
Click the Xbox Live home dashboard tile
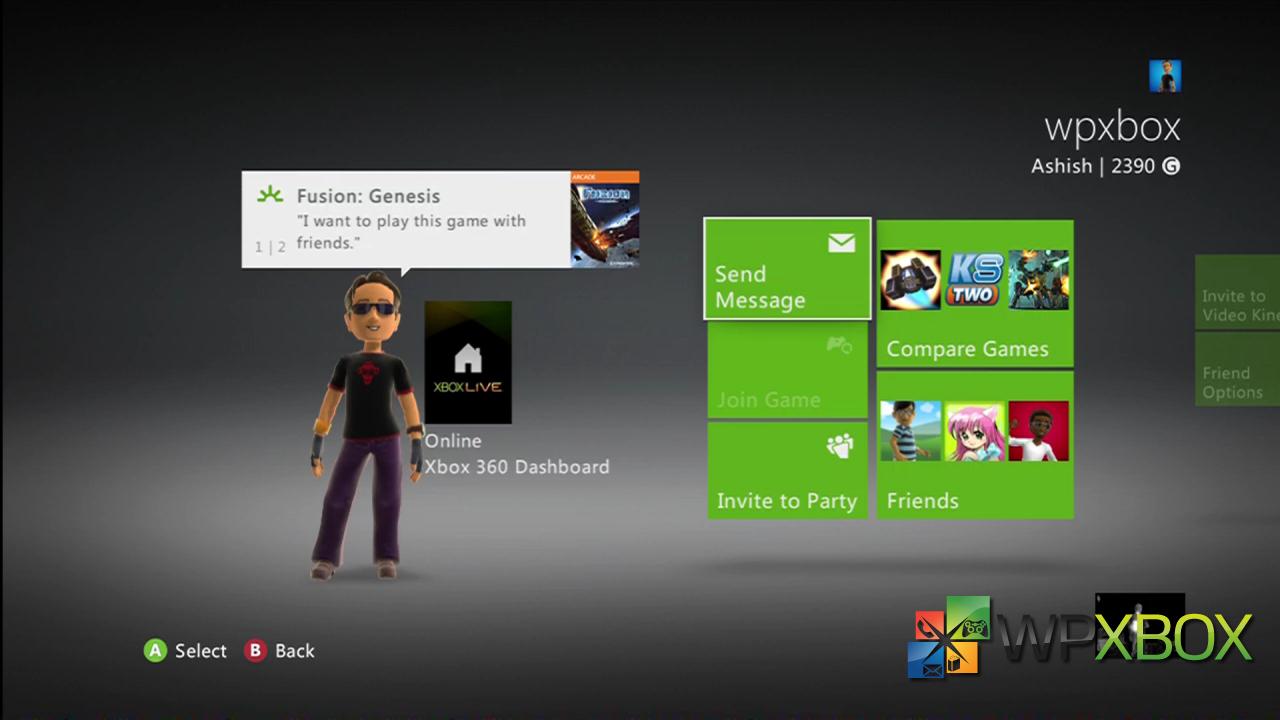coord(468,362)
